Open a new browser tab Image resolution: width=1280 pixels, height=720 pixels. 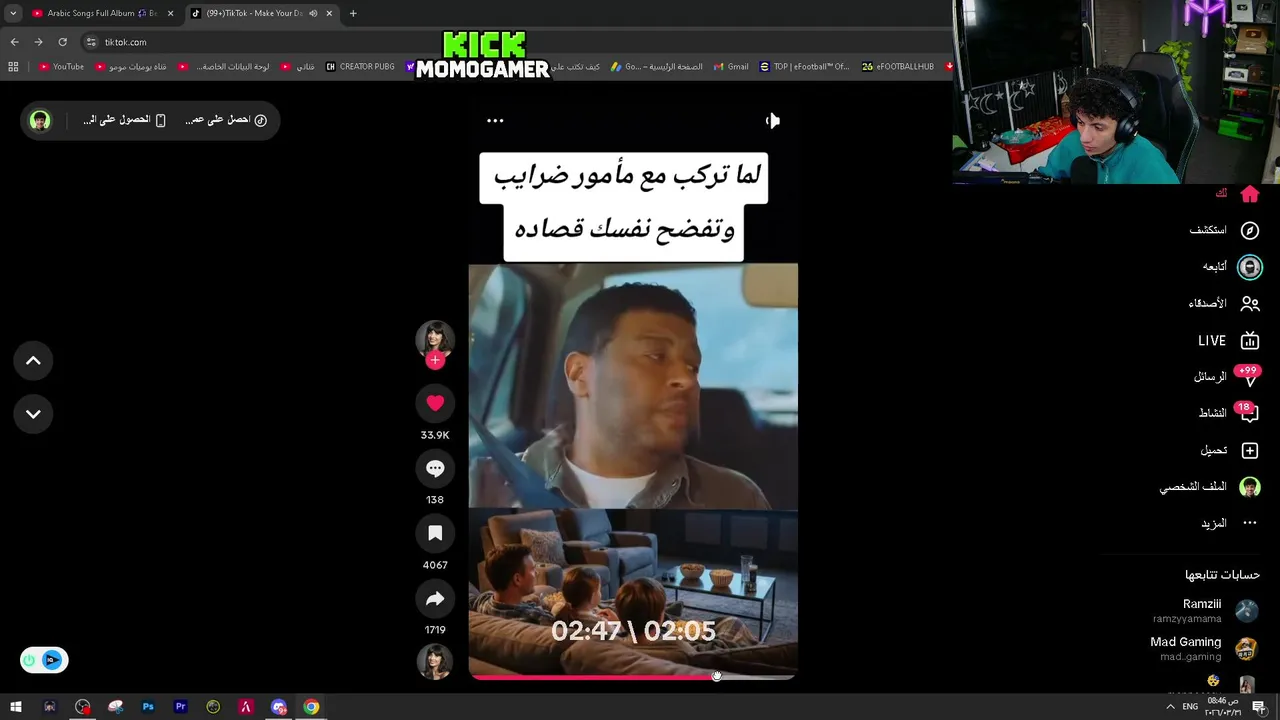pyautogui.click(x=353, y=13)
